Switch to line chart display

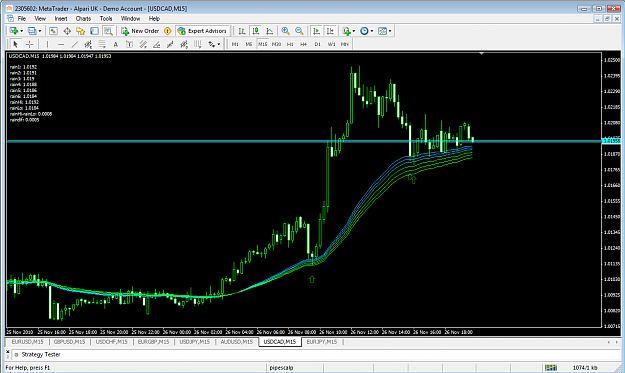tap(270, 31)
